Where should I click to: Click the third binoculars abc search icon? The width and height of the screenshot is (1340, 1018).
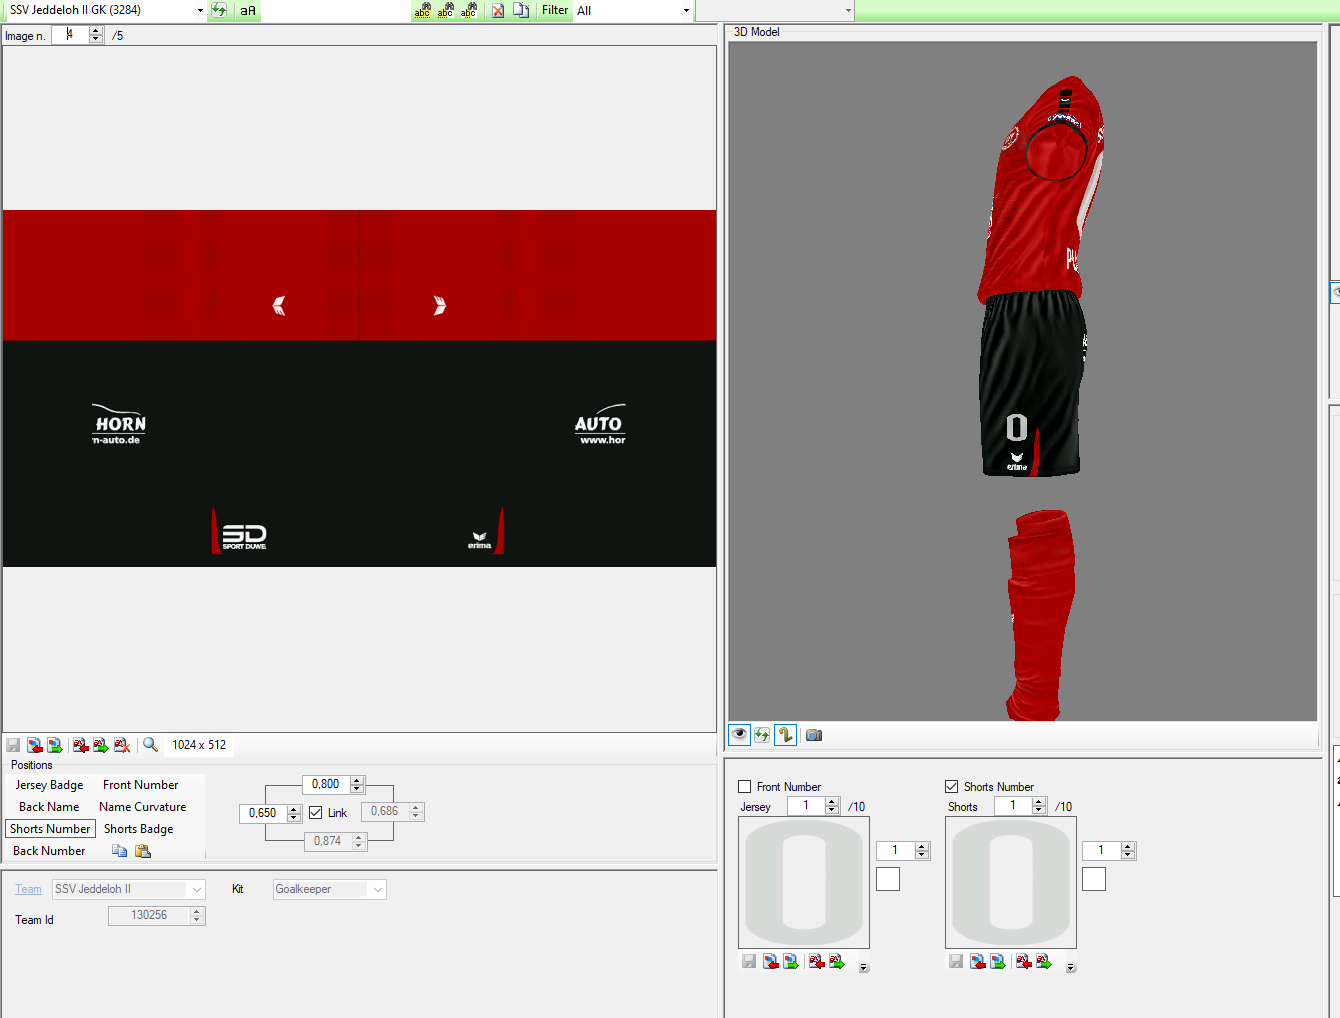point(468,10)
